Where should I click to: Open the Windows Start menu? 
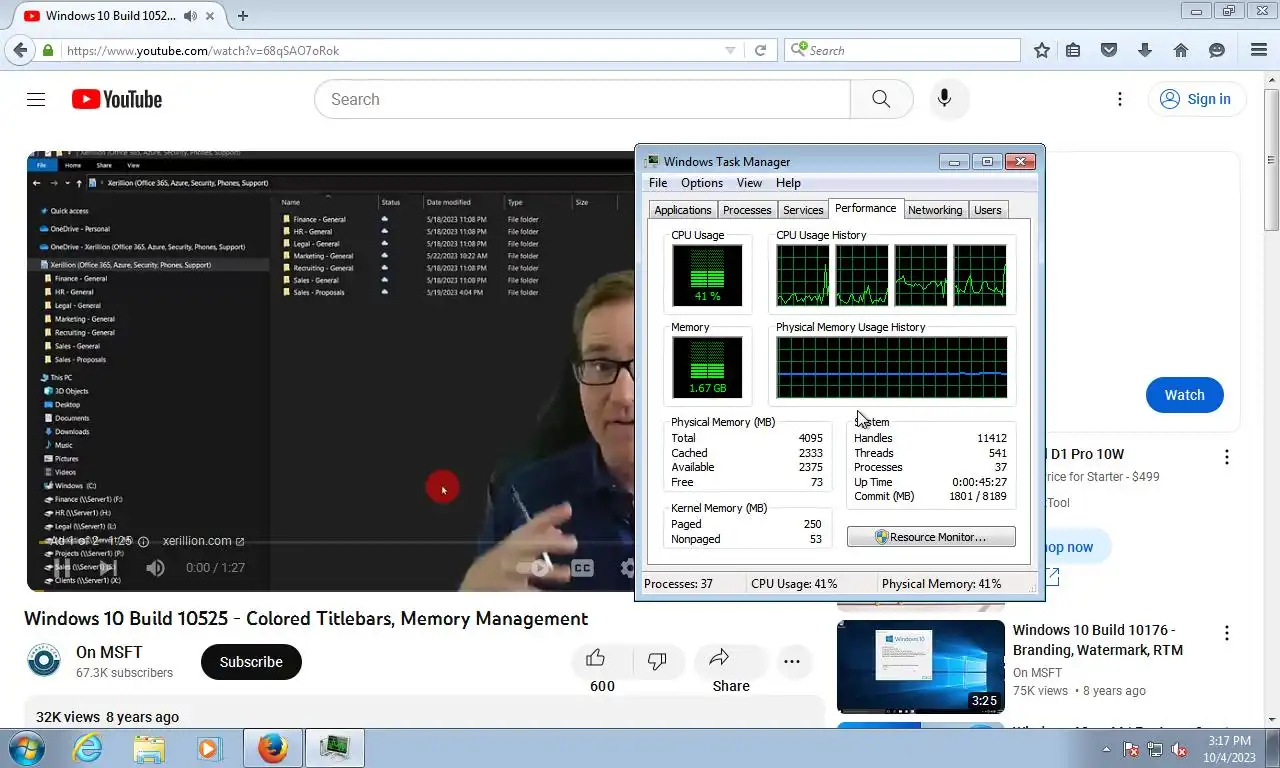click(x=26, y=748)
